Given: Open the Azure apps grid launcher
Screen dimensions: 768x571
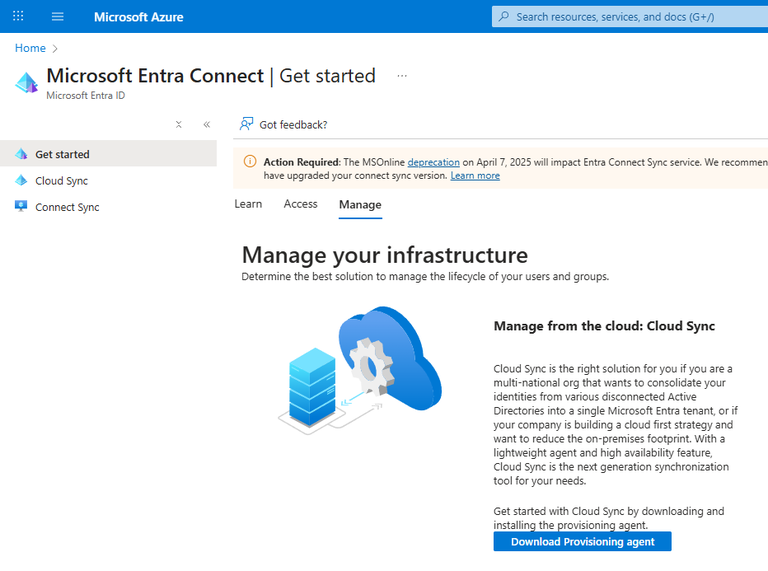Looking at the screenshot, I should pos(18,16).
